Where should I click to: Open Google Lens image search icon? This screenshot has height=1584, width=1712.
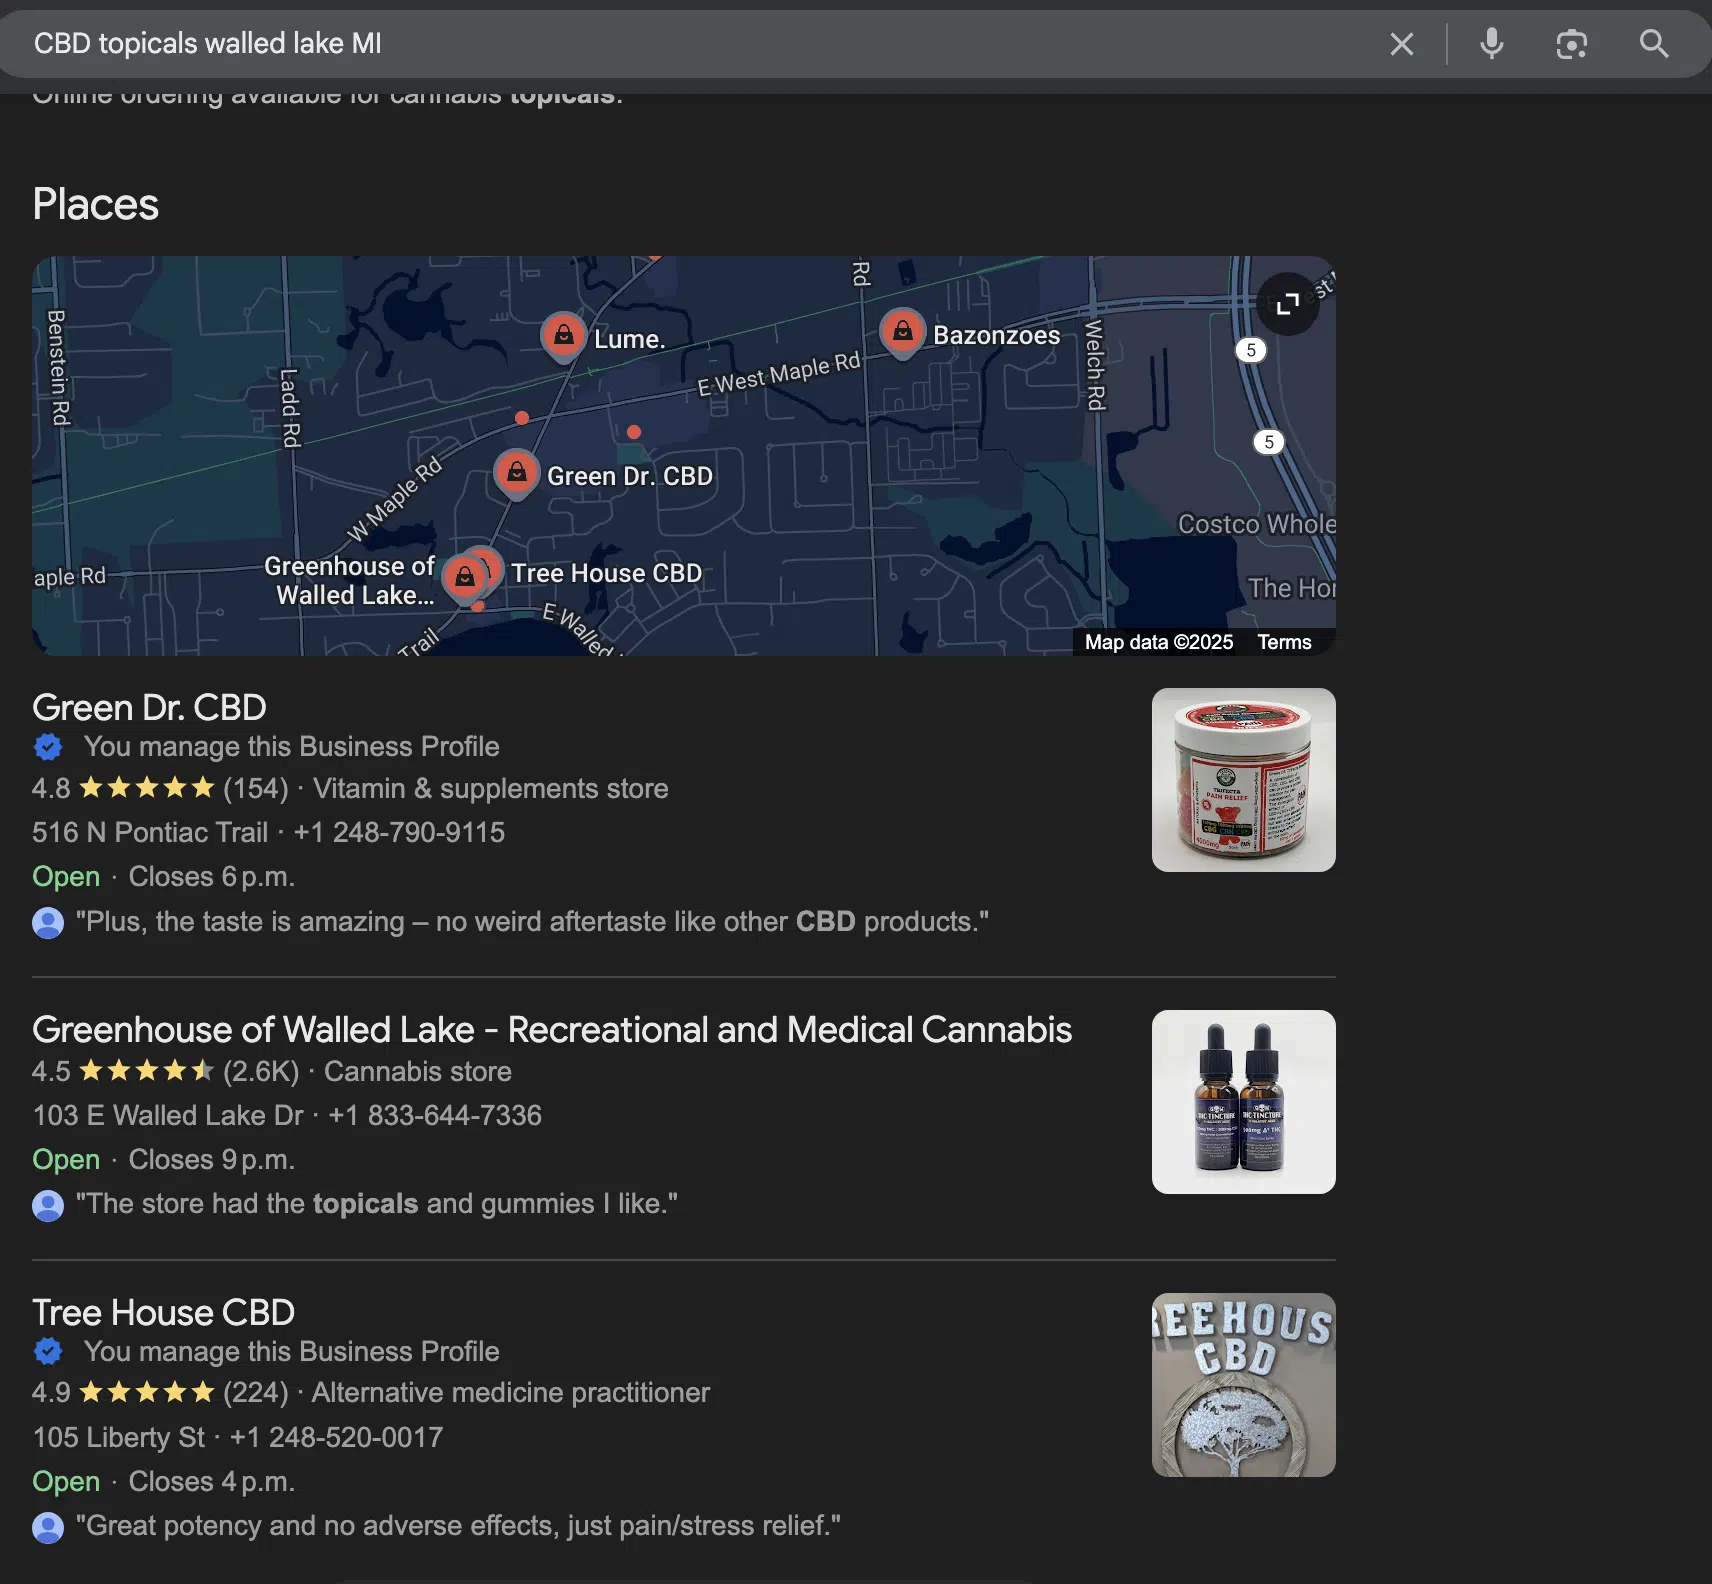tap(1572, 44)
